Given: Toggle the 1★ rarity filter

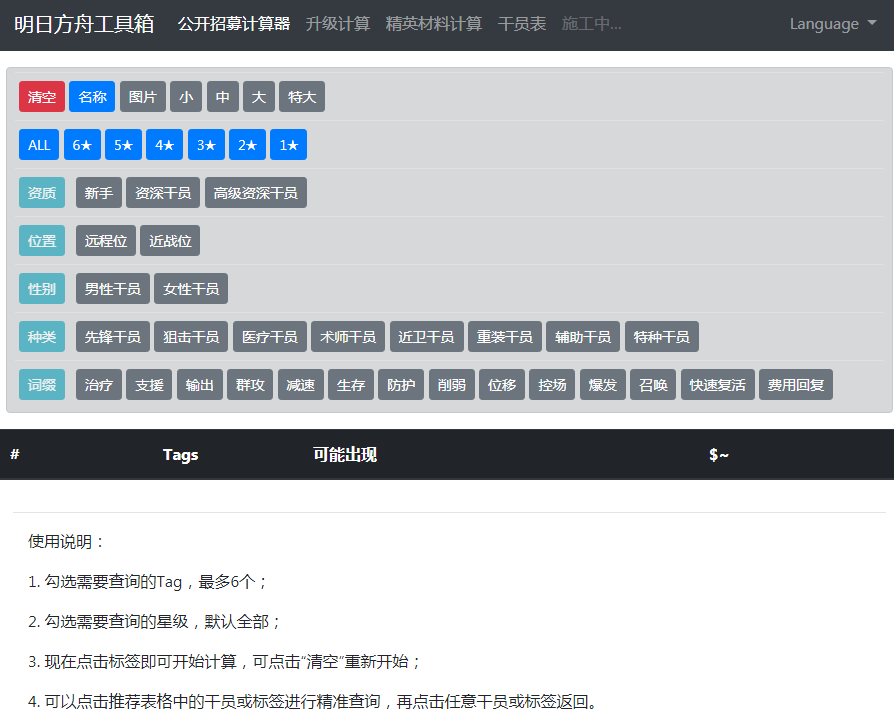Looking at the screenshot, I should (x=288, y=145).
